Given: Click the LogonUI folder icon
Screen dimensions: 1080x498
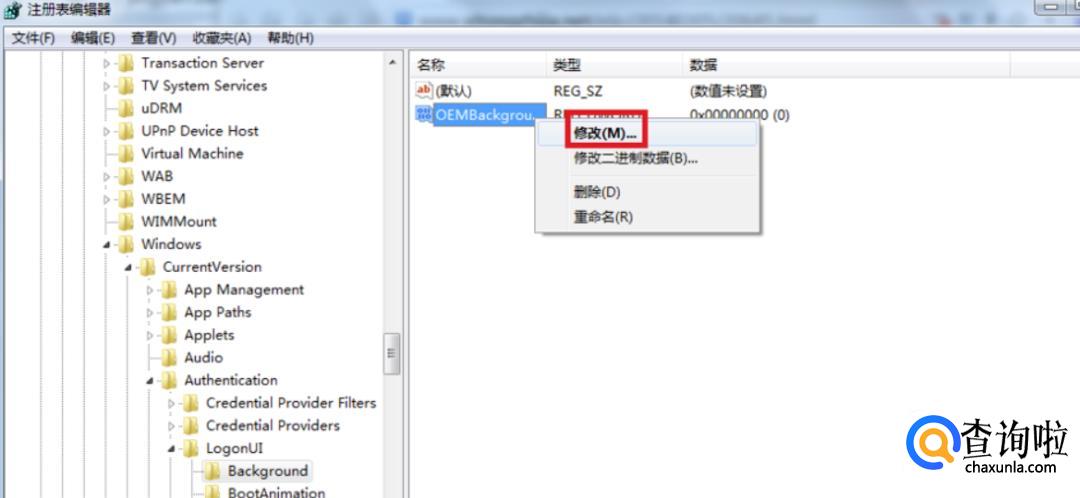Looking at the screenshot, I should tap(191, 448).
